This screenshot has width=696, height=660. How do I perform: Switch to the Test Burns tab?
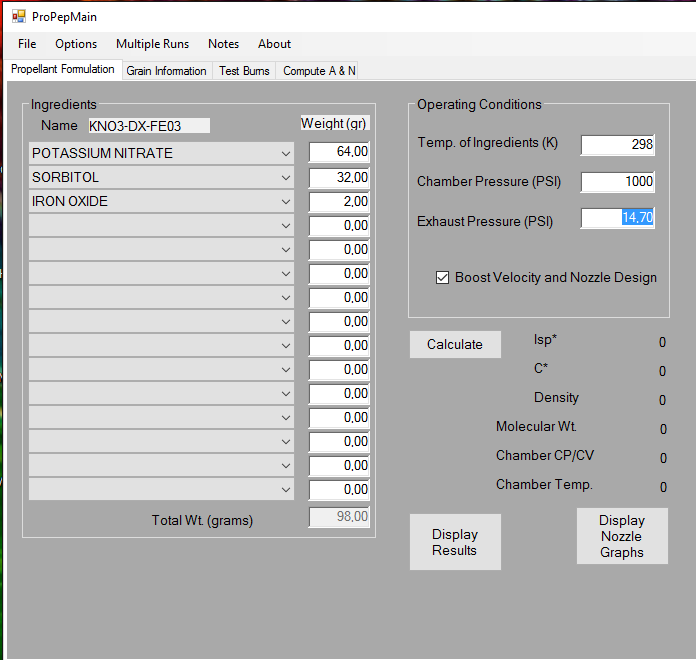(244, 71)
